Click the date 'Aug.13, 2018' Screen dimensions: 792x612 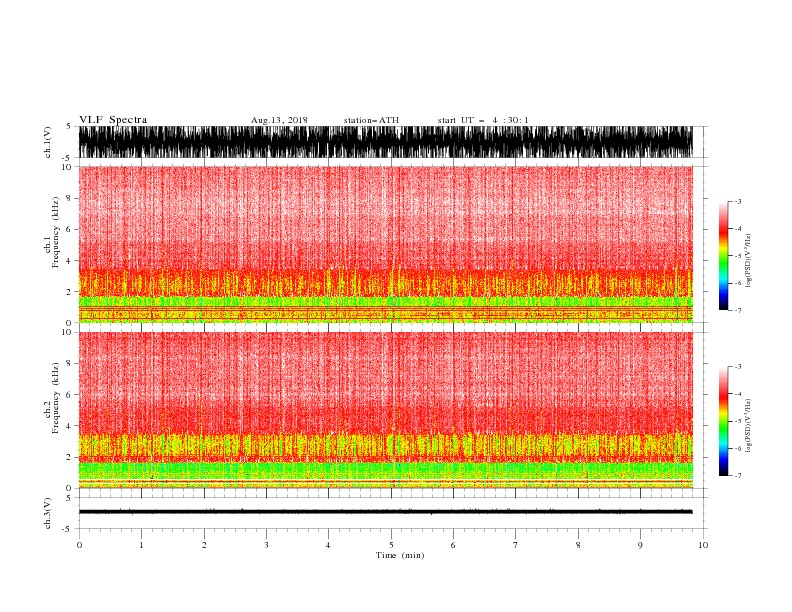pyautogui.click(x=279, y=120)
